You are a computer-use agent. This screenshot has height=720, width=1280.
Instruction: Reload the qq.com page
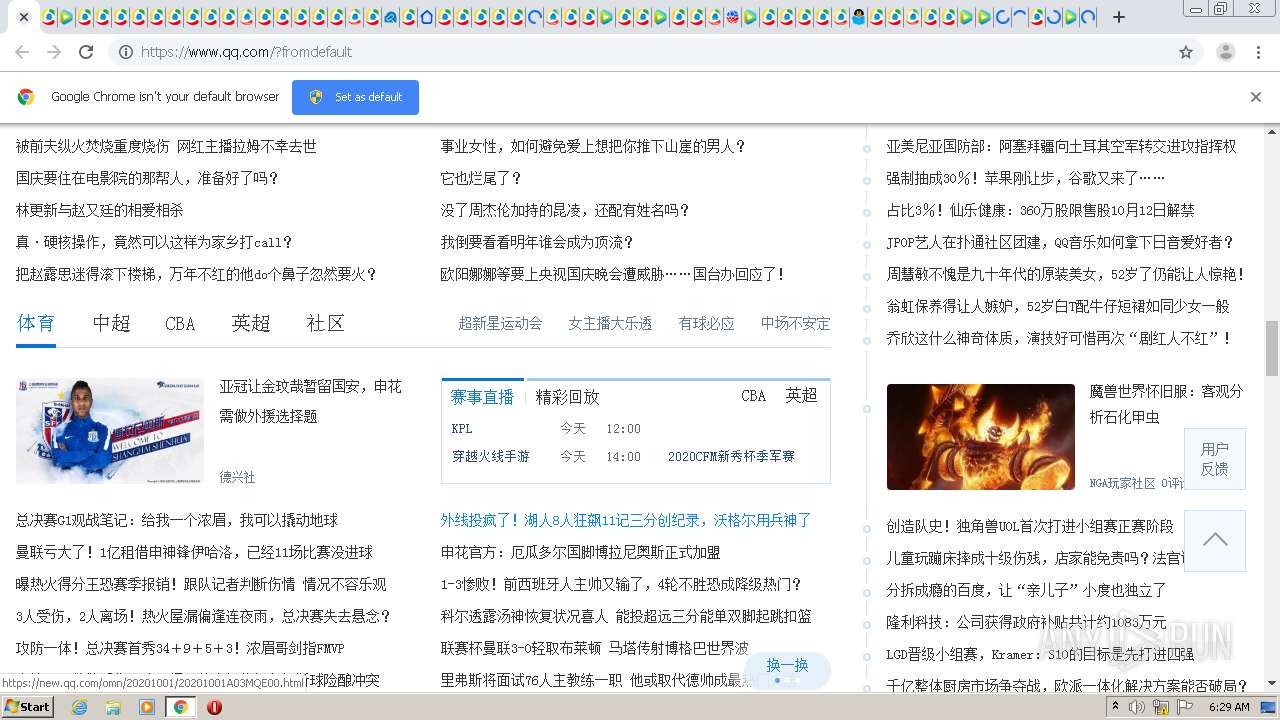click(x=86, y=52)
